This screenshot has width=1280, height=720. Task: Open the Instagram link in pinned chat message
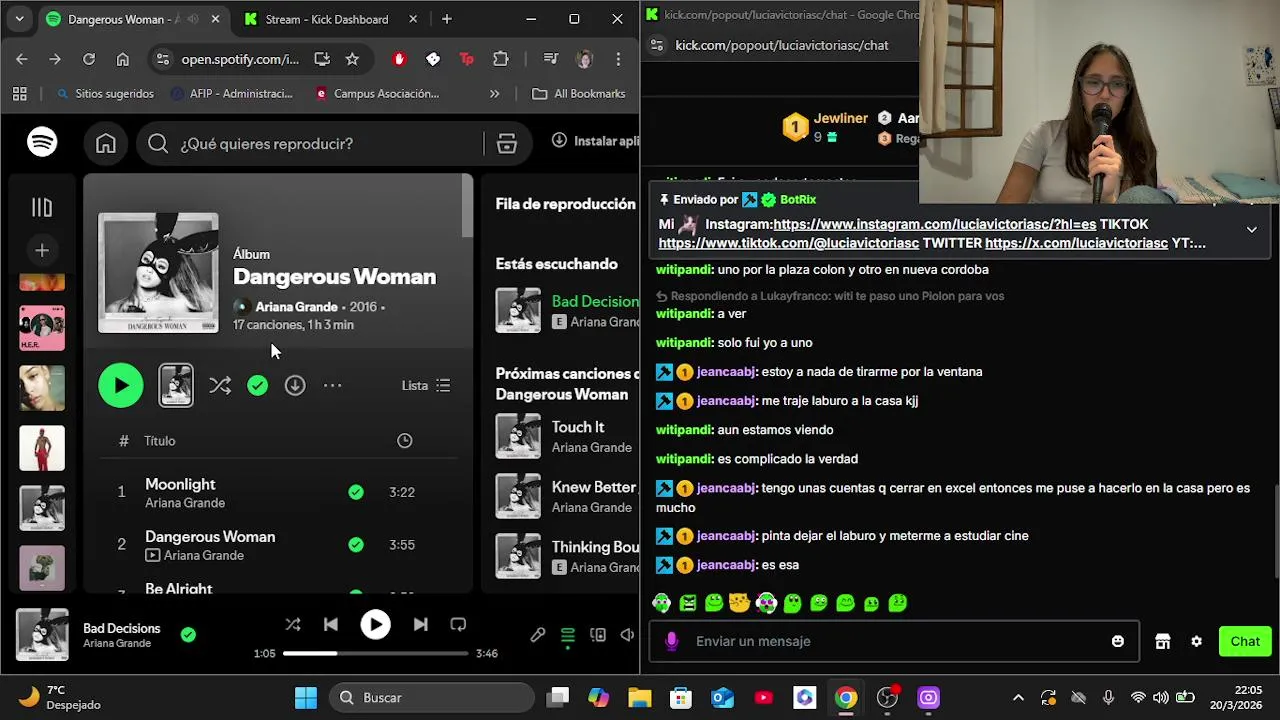pyautogui.click(x=934, y=224)
